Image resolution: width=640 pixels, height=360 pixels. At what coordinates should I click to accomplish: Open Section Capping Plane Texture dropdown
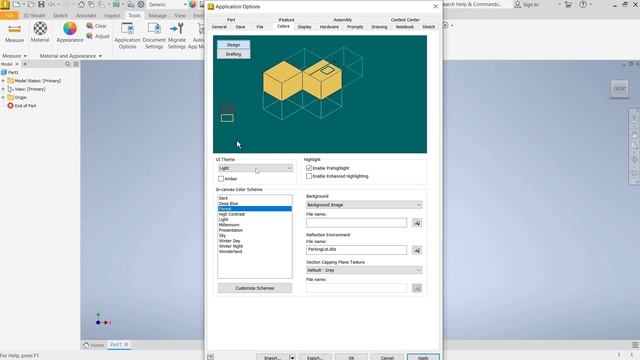pos(364,270)
